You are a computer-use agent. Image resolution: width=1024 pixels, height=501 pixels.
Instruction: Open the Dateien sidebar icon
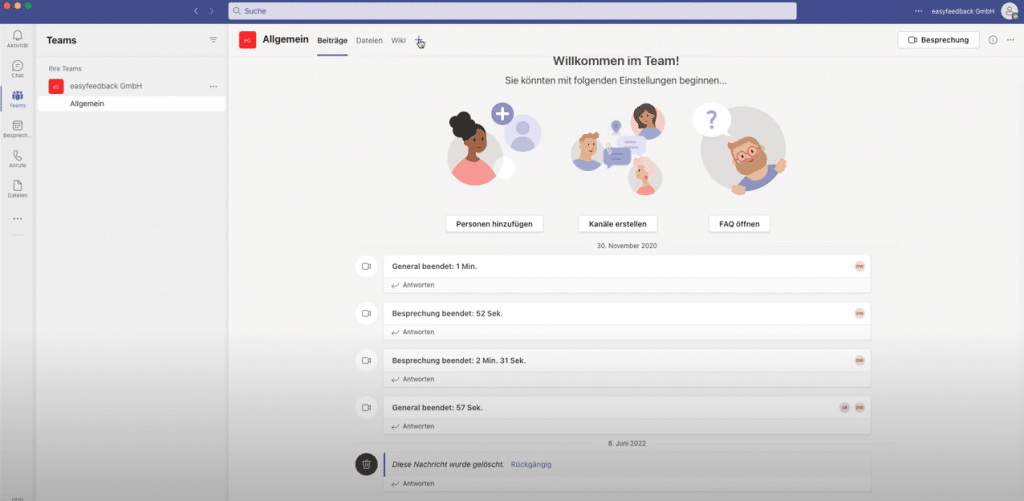click(x=18, y=189)
